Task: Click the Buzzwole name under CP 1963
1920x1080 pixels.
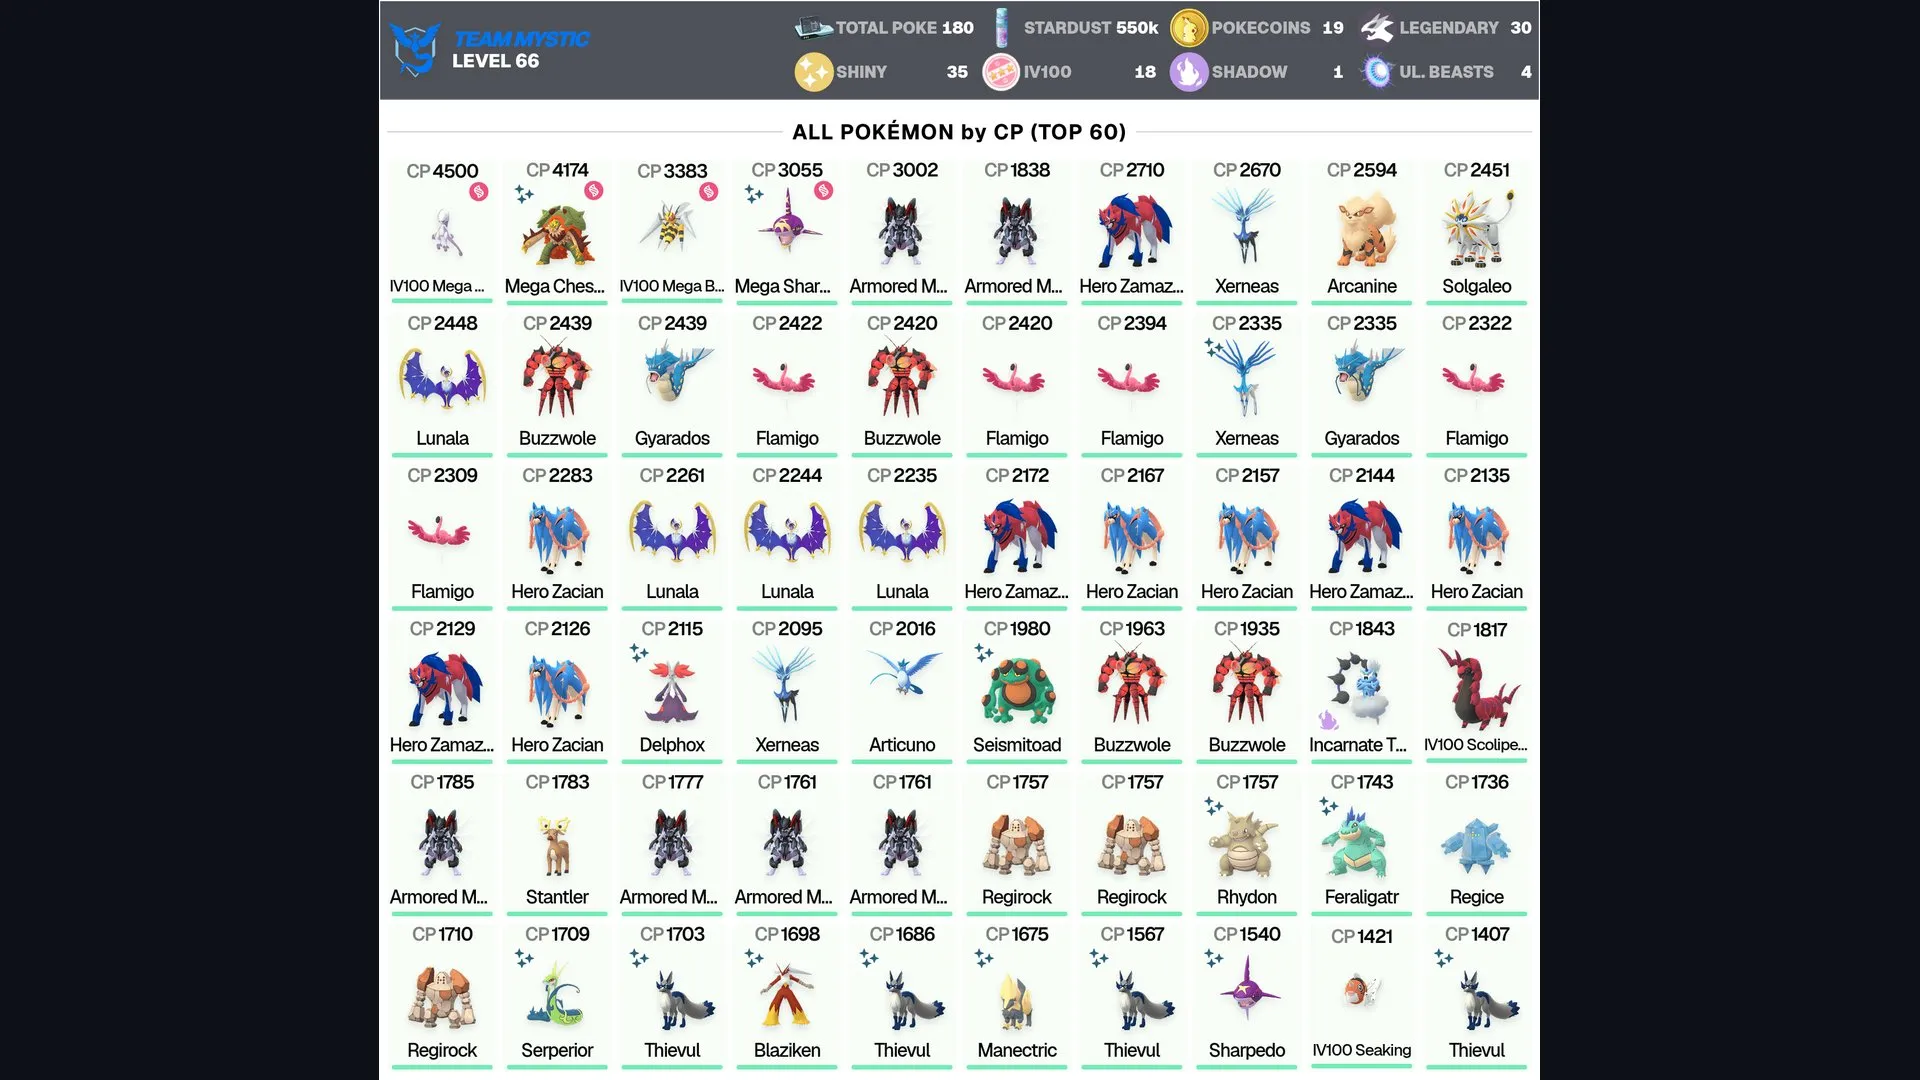Action: point(1132,745)
